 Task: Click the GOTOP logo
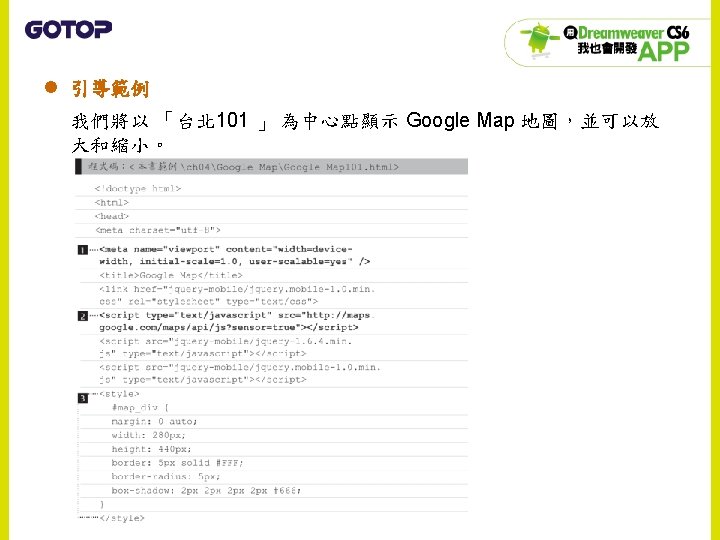[68, 29]
